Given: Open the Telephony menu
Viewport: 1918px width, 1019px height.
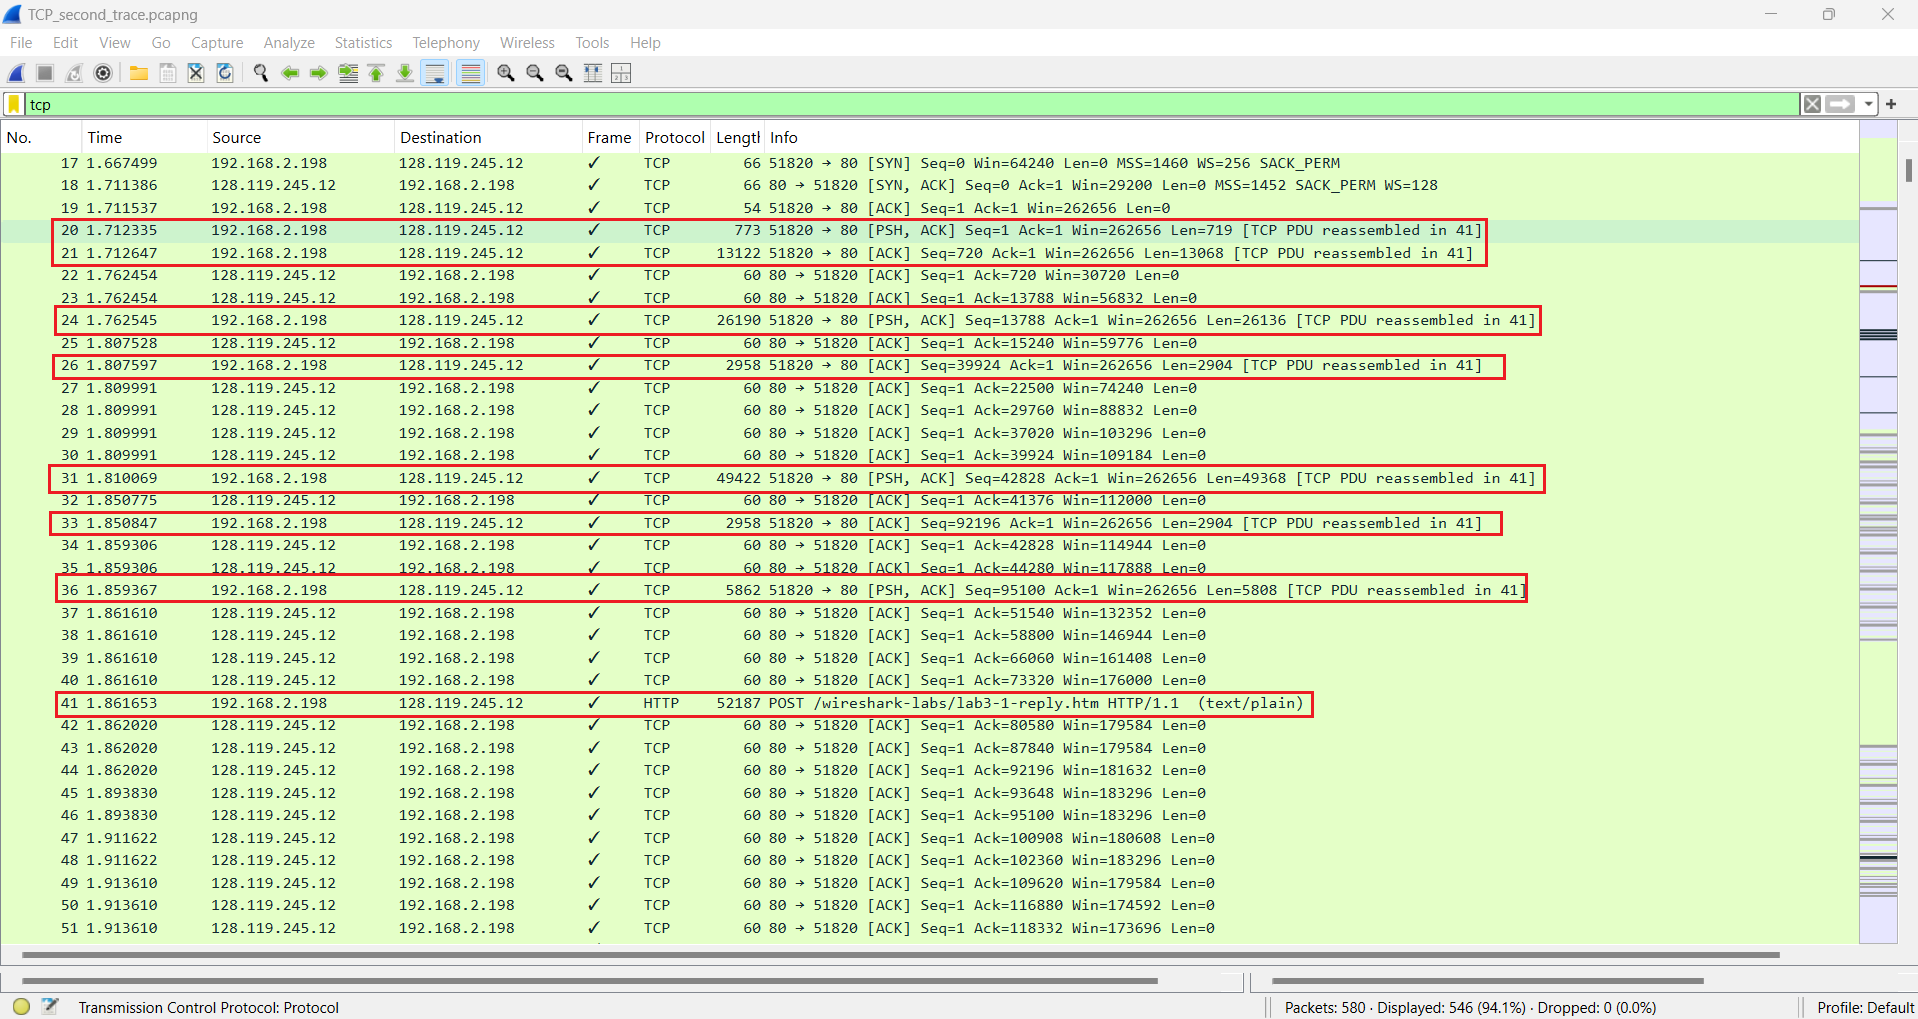Looking at the screenshot, I should (446, 43).
